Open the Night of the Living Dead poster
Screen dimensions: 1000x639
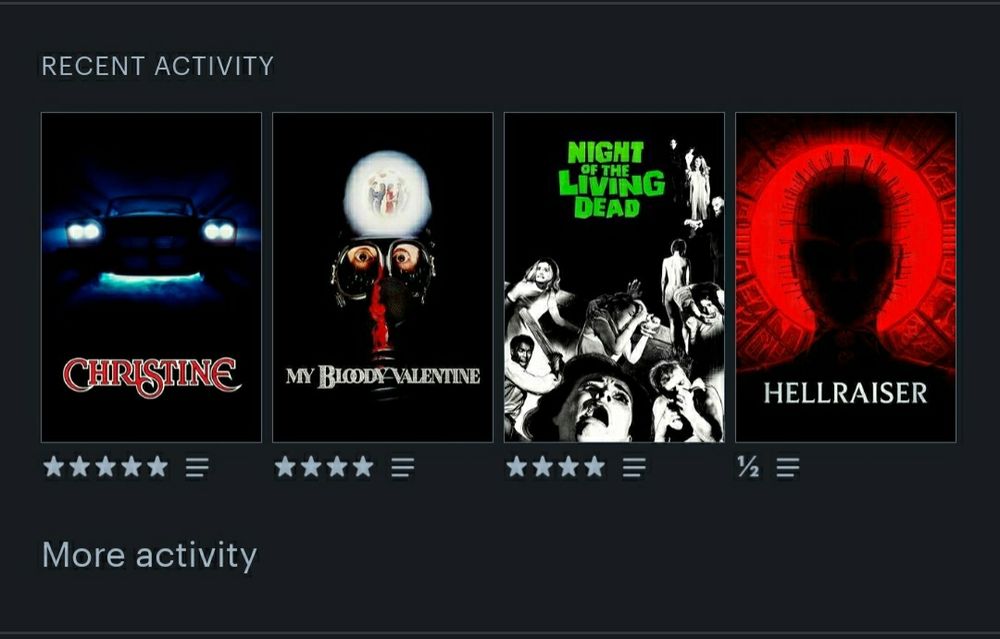(x=614, y=277)
